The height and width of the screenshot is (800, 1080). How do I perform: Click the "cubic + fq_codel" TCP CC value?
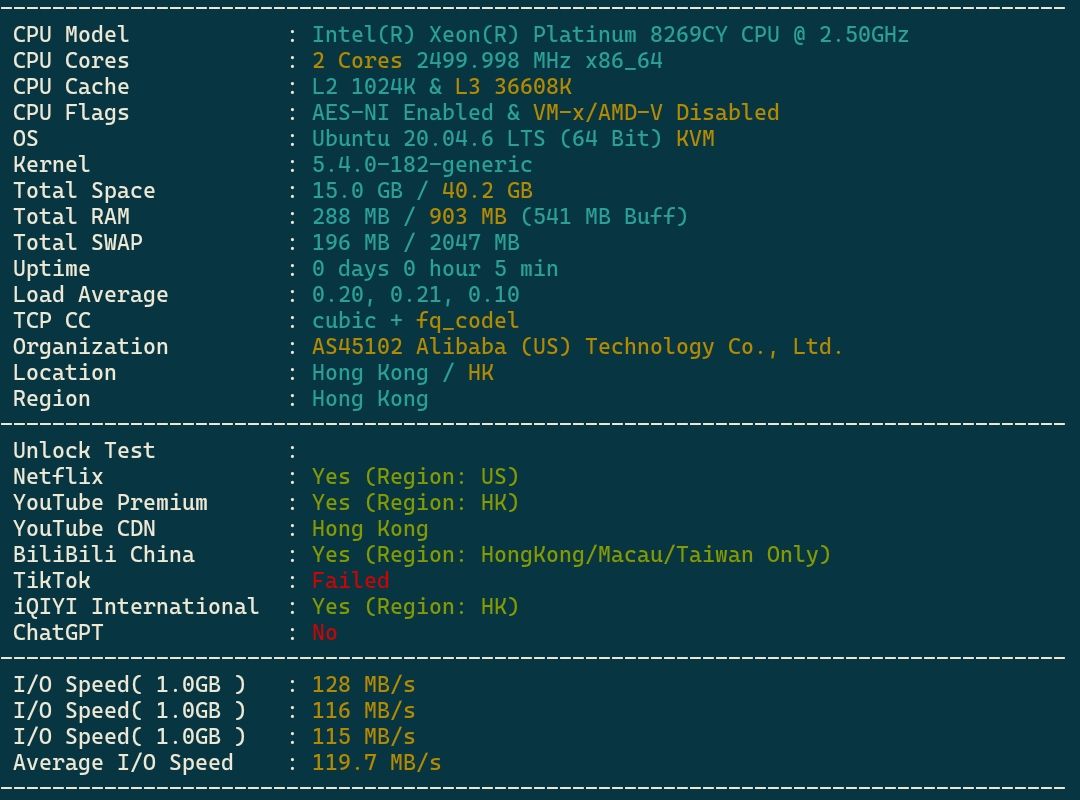pos(415,321)
